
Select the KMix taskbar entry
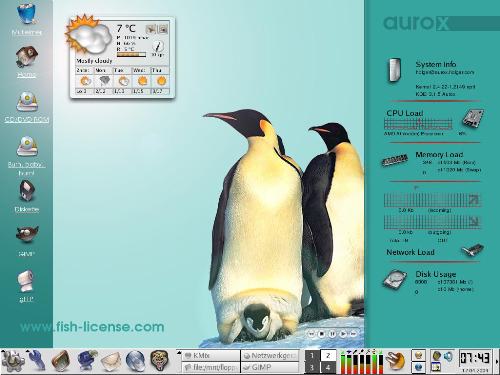click(211, 356)
